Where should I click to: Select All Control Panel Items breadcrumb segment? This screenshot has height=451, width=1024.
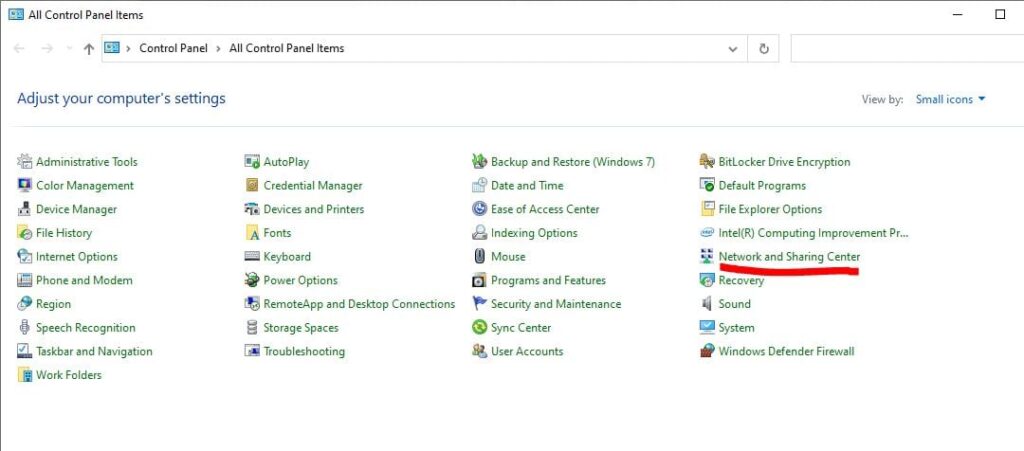(287, 48)
